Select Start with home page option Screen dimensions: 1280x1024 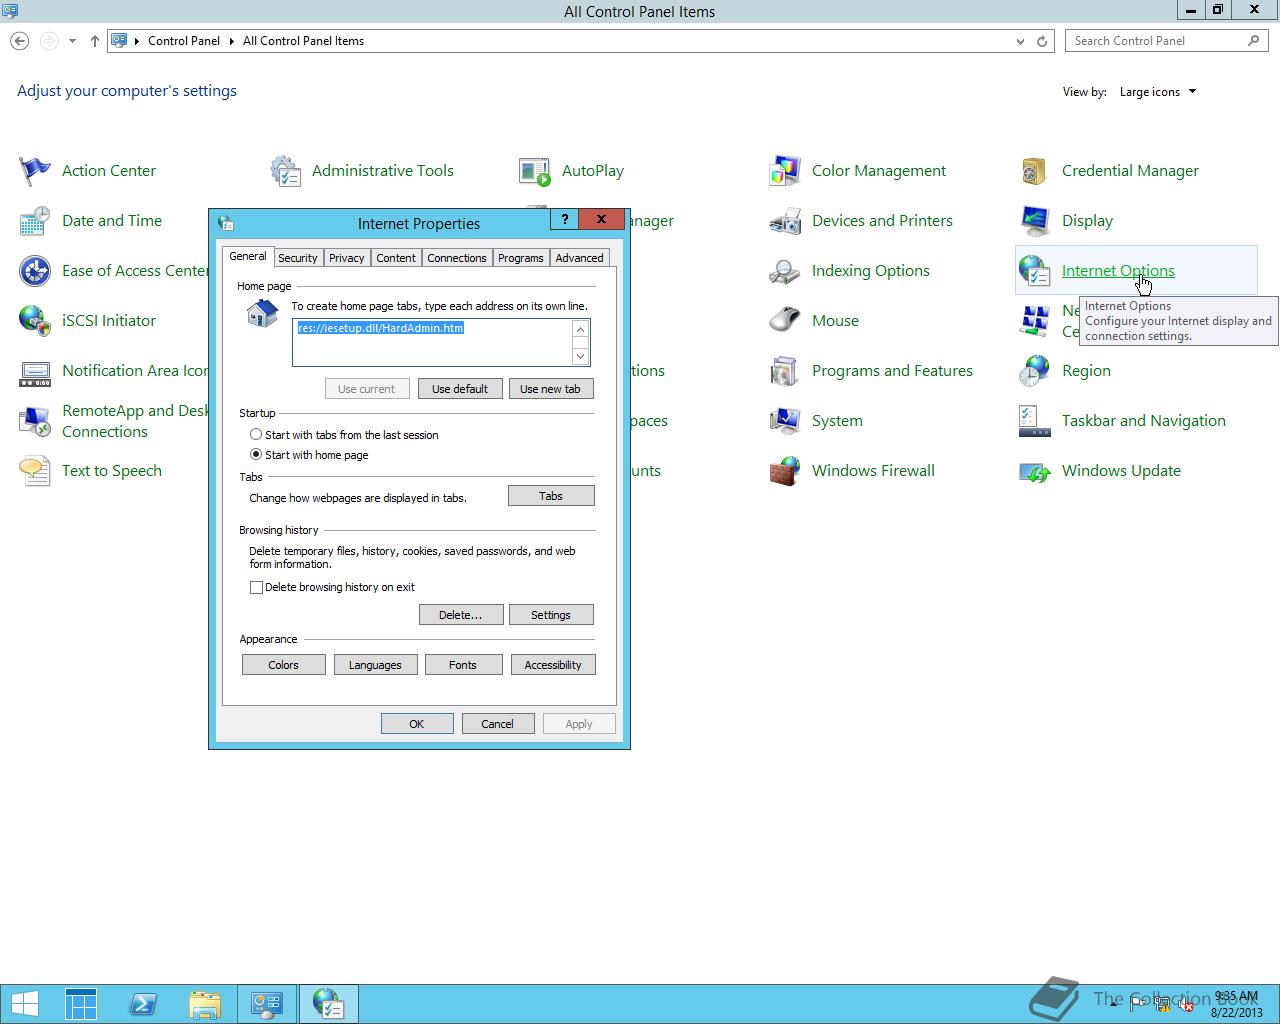pos(256,455)
